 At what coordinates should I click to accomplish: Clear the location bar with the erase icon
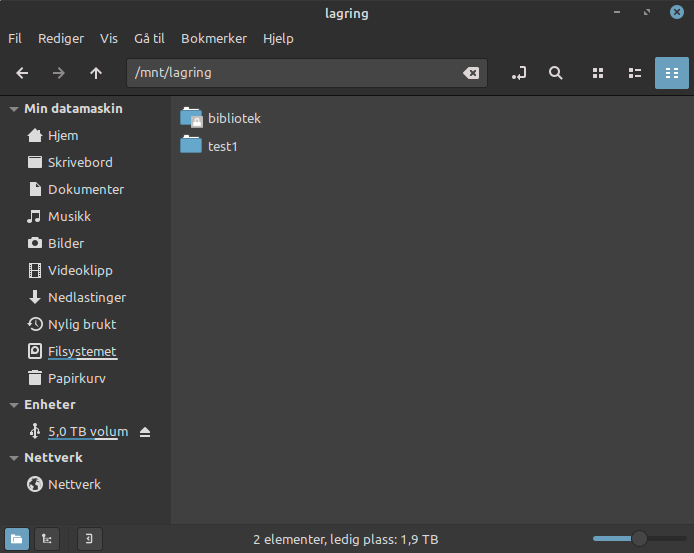[471, 73]
